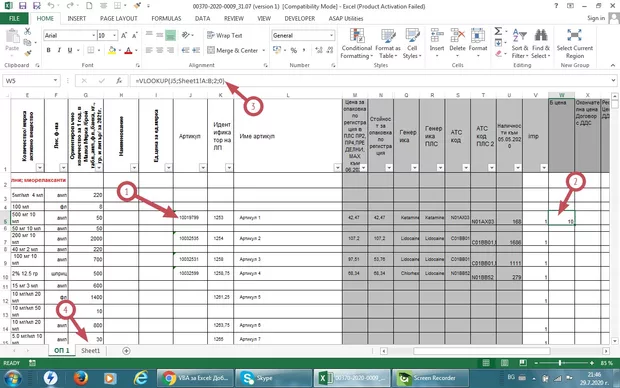
Task: Toggle Bold formatting
Action: click(49, 50)
